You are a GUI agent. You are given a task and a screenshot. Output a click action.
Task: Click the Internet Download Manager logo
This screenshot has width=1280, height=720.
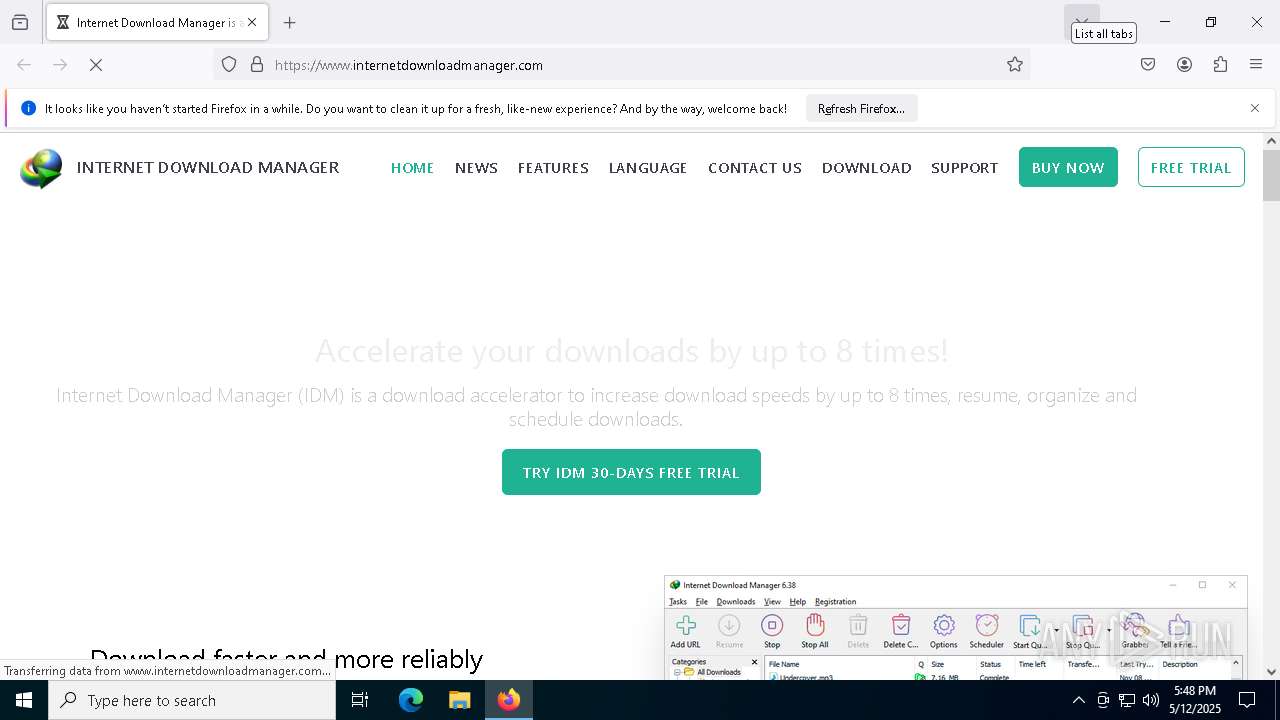pyautogui.click(x=41, y=168)
